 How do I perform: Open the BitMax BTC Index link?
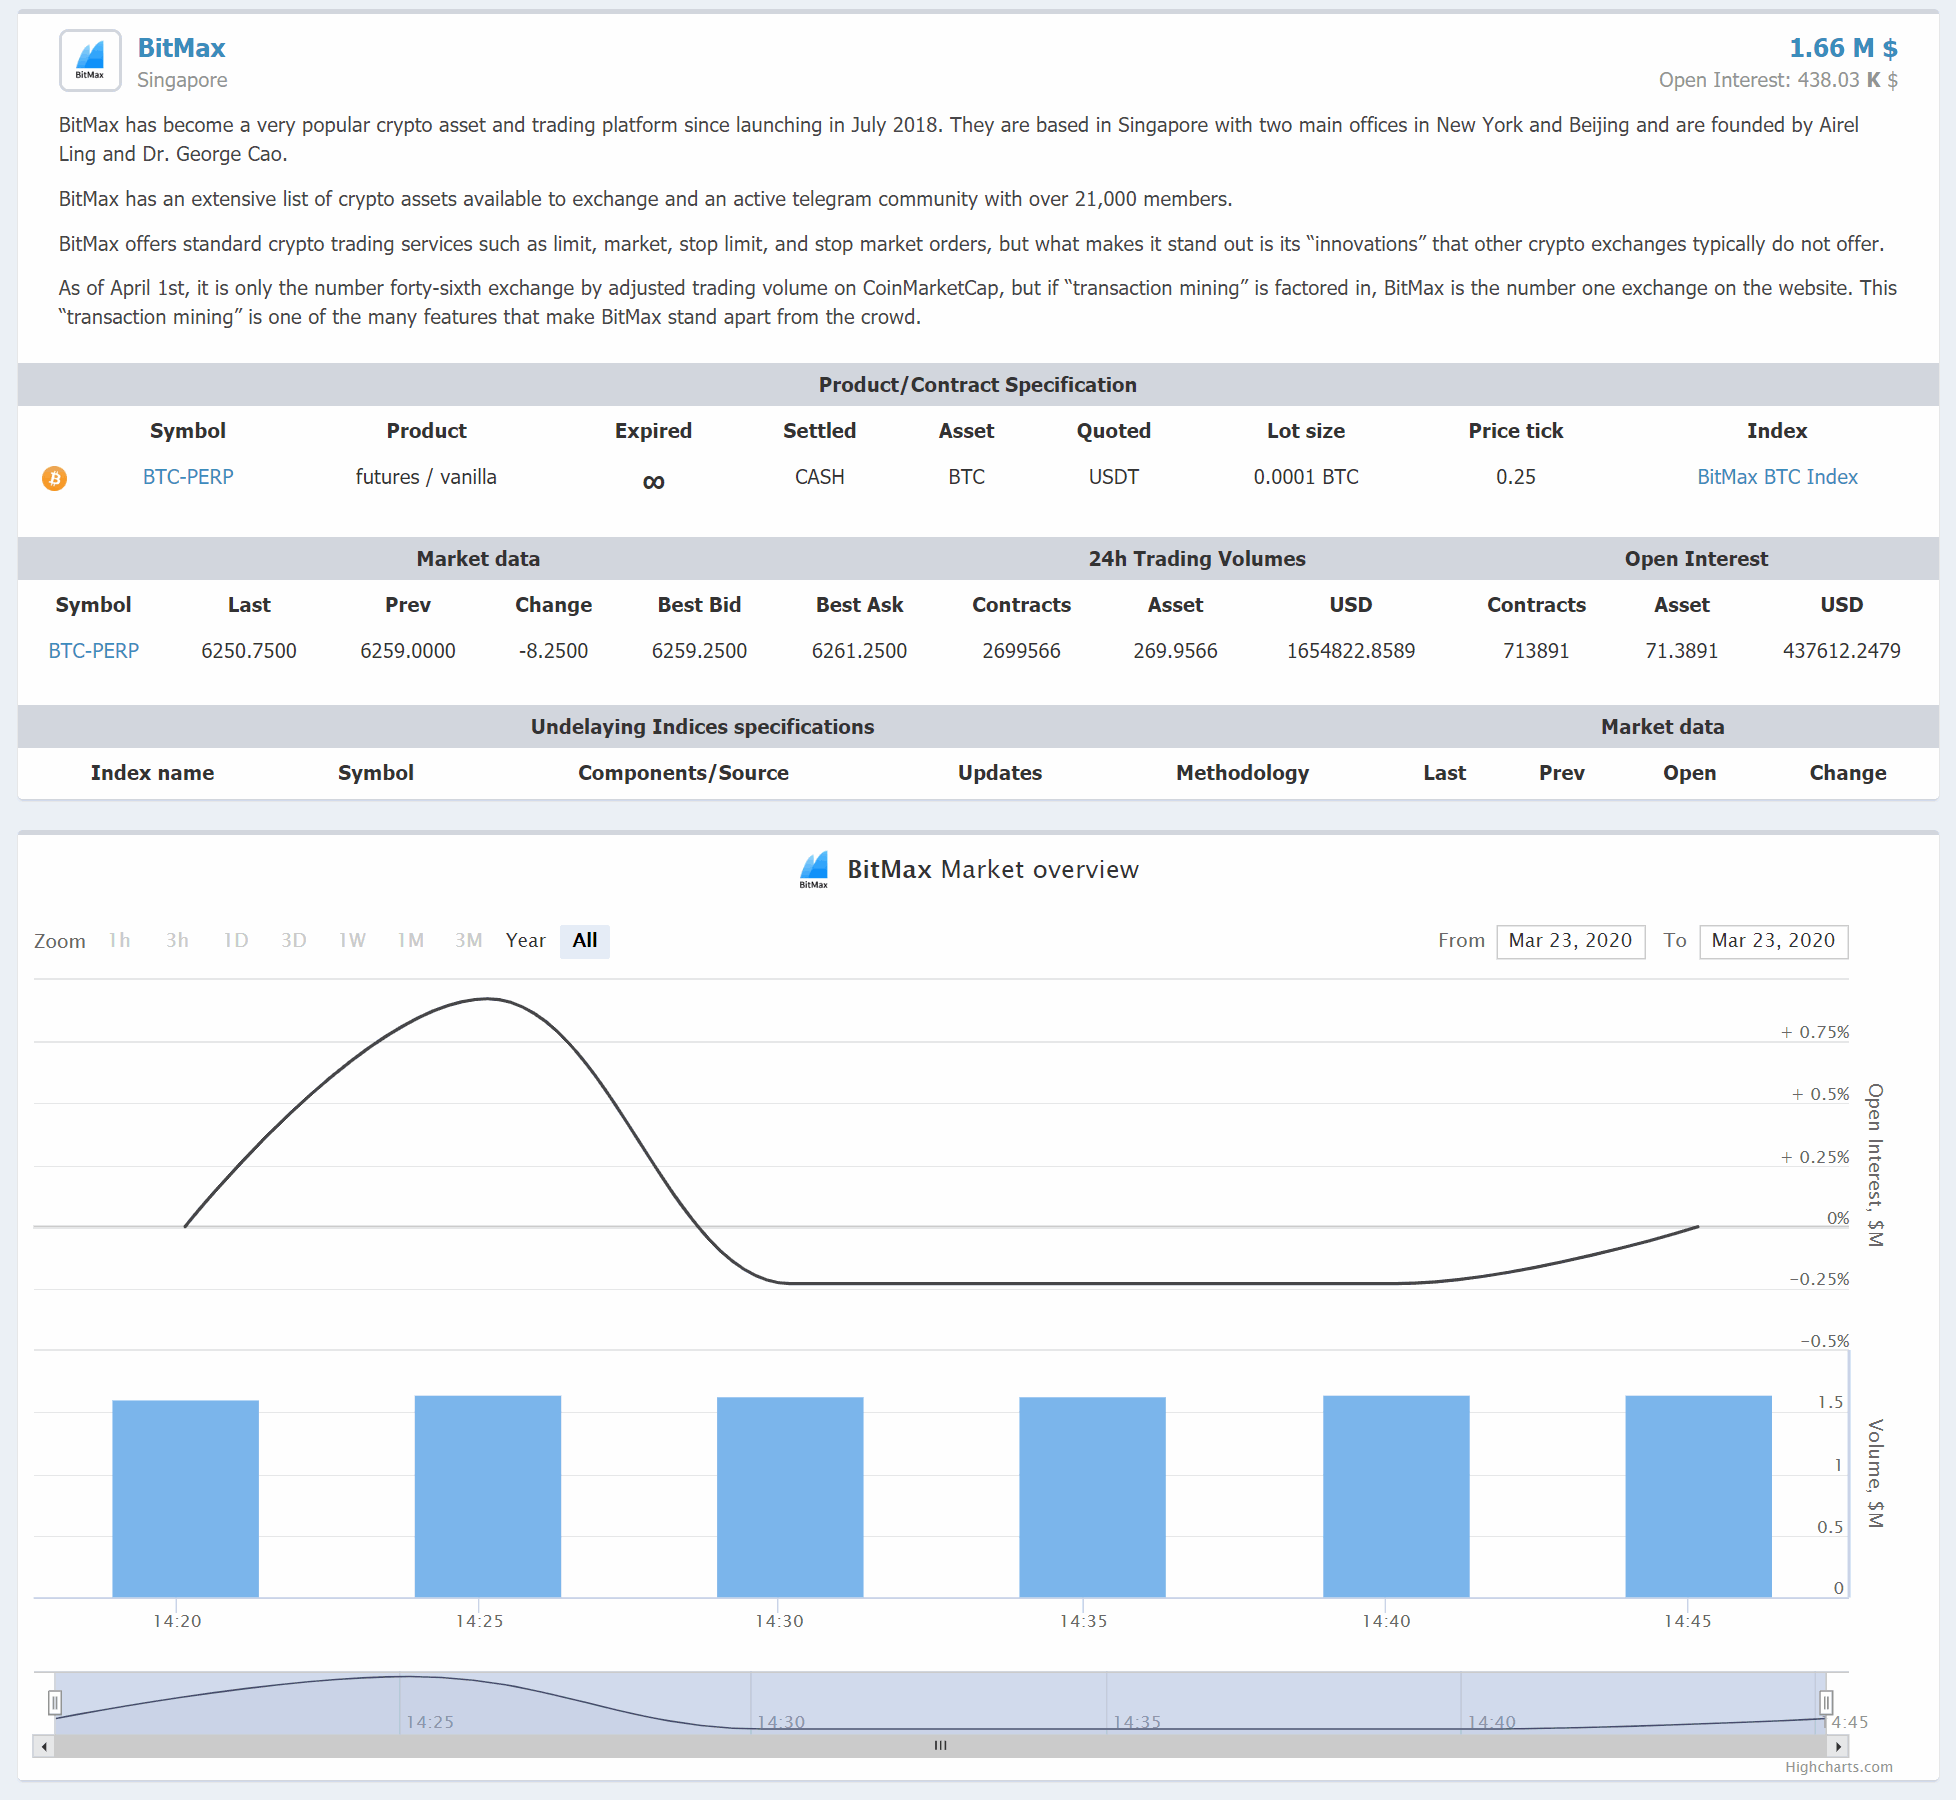[1777, 477]
